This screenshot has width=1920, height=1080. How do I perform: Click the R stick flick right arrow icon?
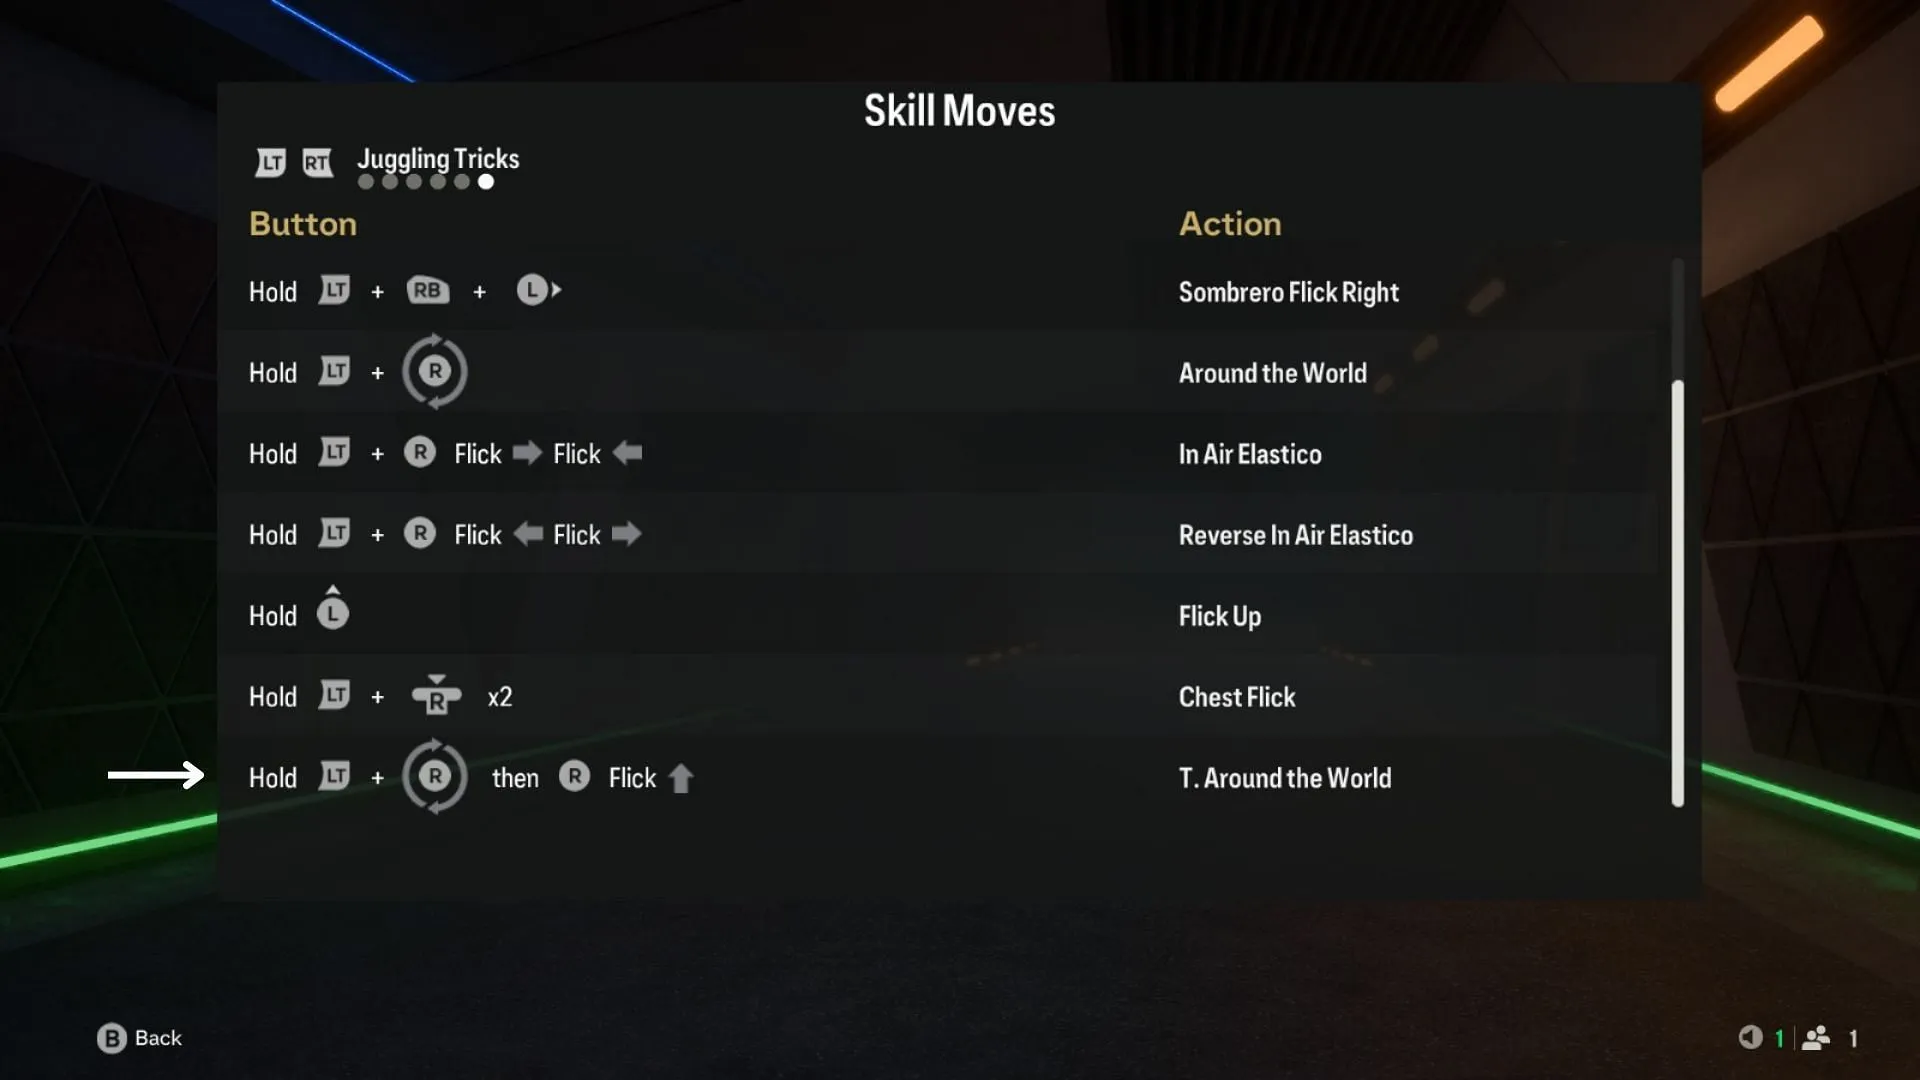pos(526,454)
